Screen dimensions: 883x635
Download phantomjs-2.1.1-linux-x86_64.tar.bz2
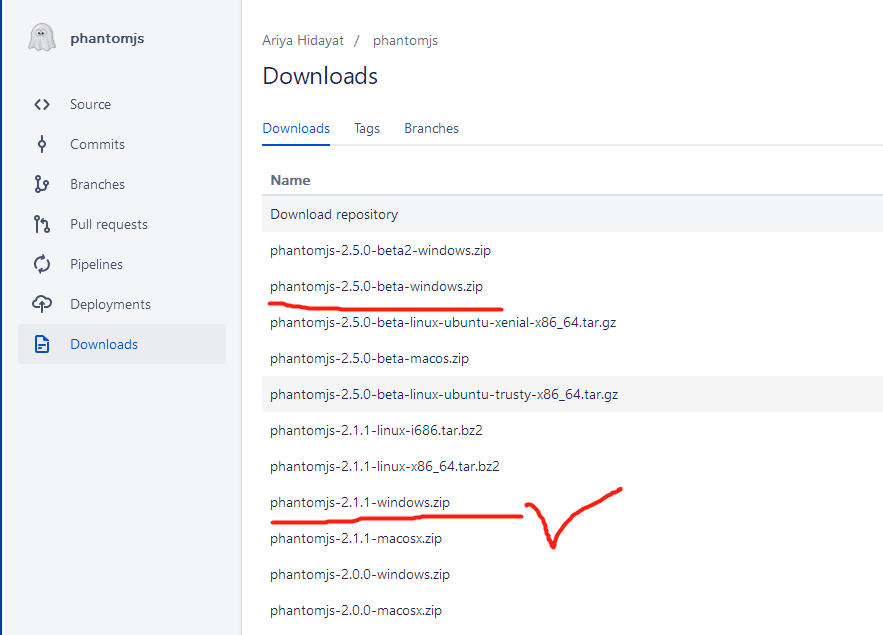[384, 466]
